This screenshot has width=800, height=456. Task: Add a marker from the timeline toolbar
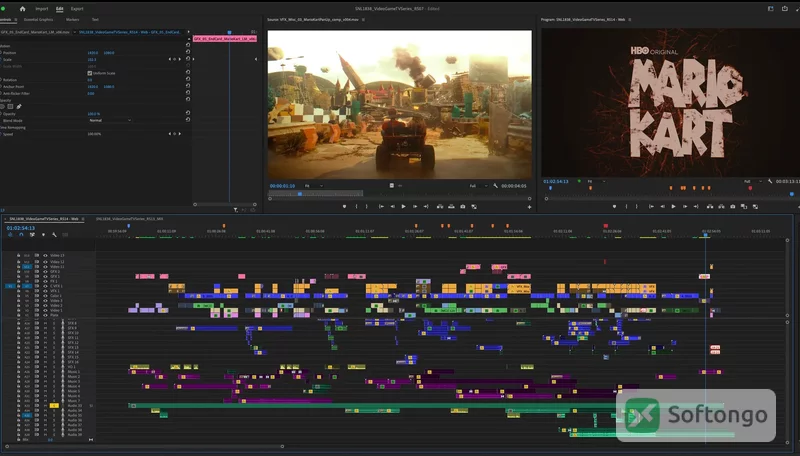(43, 235)
